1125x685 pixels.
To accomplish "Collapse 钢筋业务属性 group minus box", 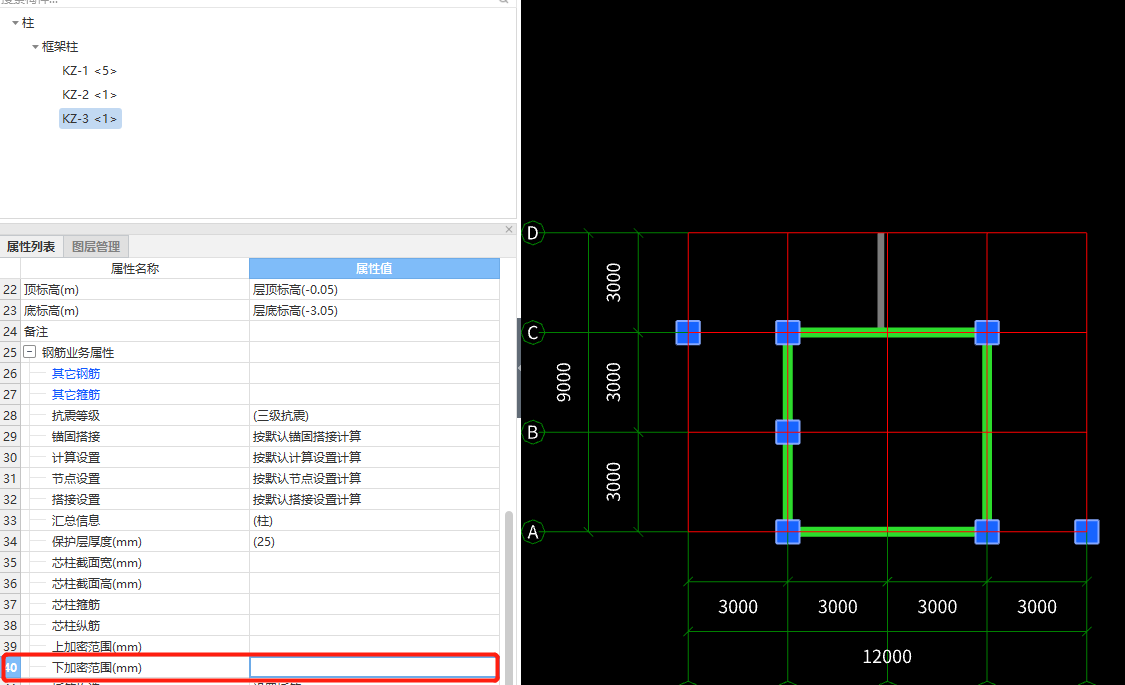I will click(x=29, y=352).
